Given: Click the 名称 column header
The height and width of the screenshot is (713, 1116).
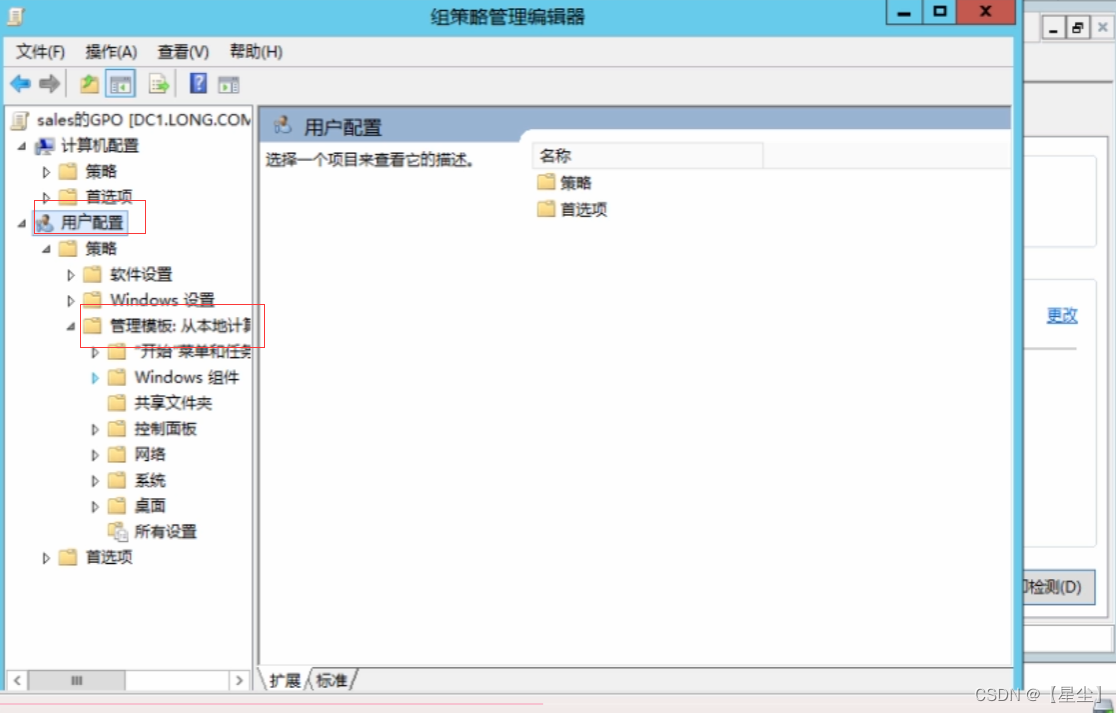Looking at the screenshot, I should click(647, 155).
